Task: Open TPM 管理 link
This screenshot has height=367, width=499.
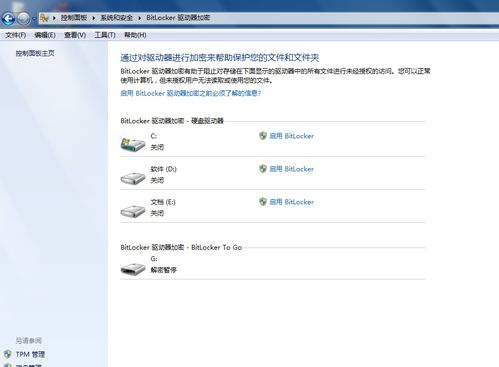Action: [30, 354]
